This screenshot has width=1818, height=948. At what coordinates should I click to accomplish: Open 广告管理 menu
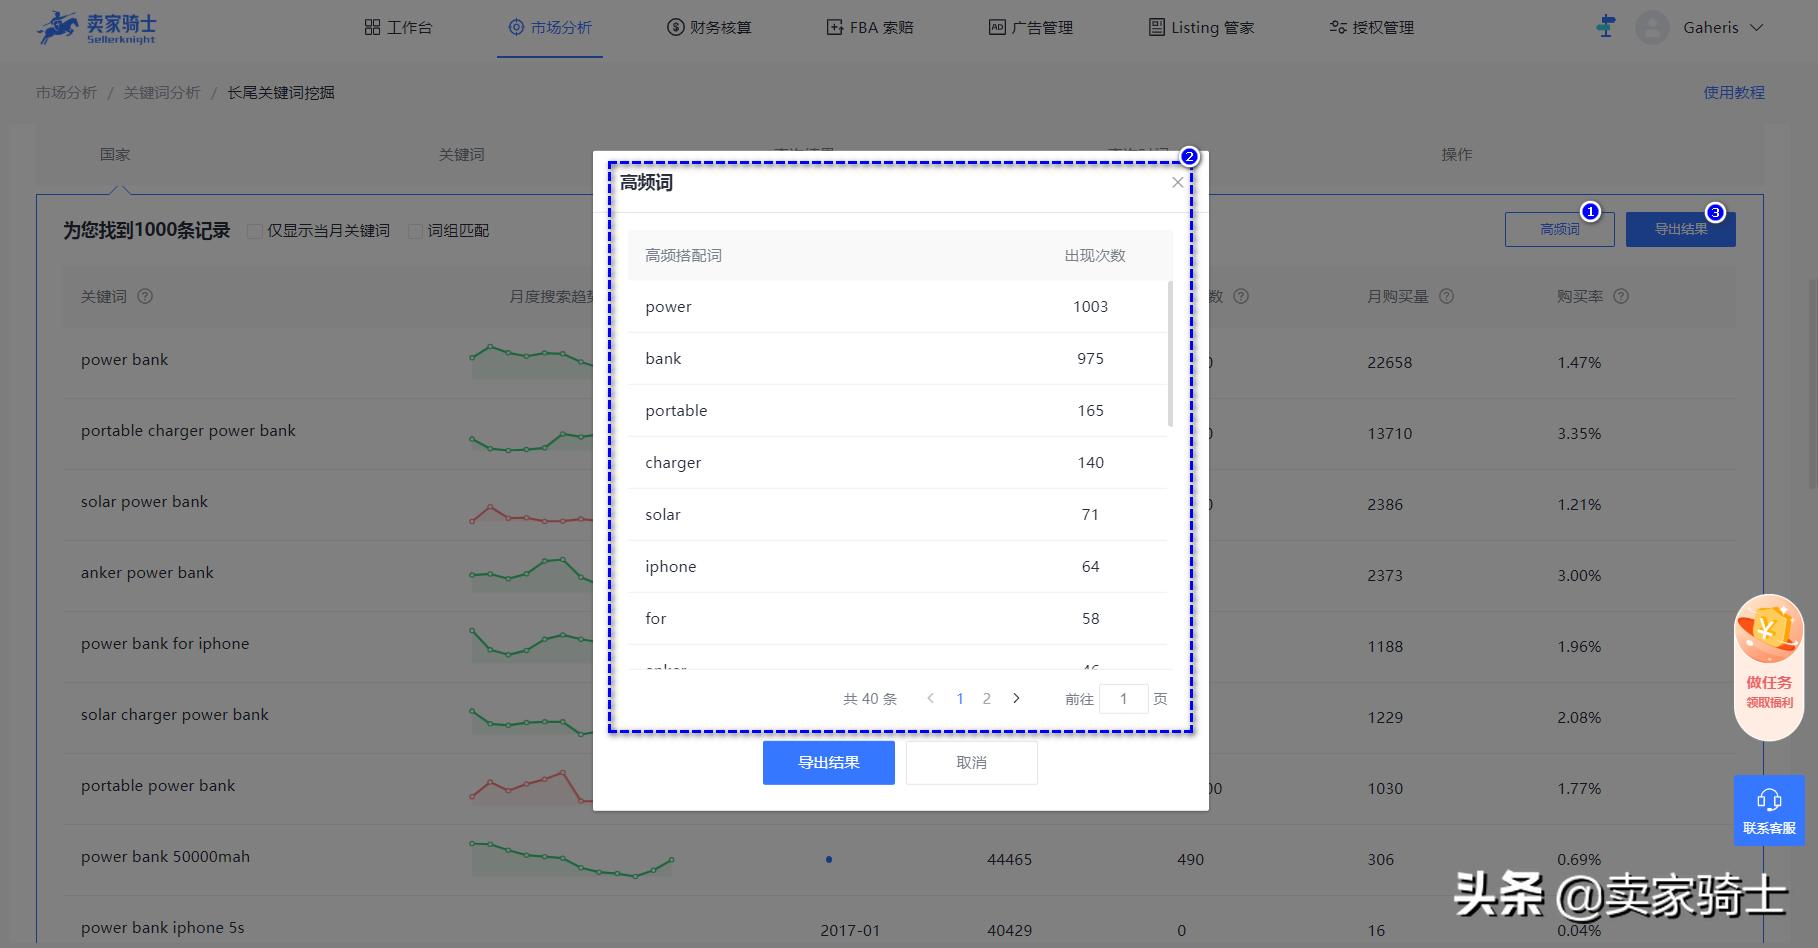click(x=1031, y=27)
